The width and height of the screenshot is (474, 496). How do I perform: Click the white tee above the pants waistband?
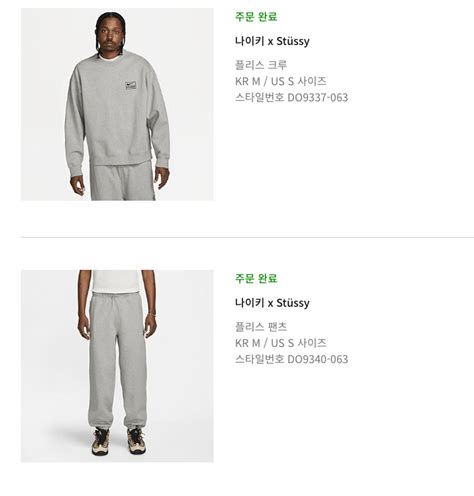pos(115,281)
